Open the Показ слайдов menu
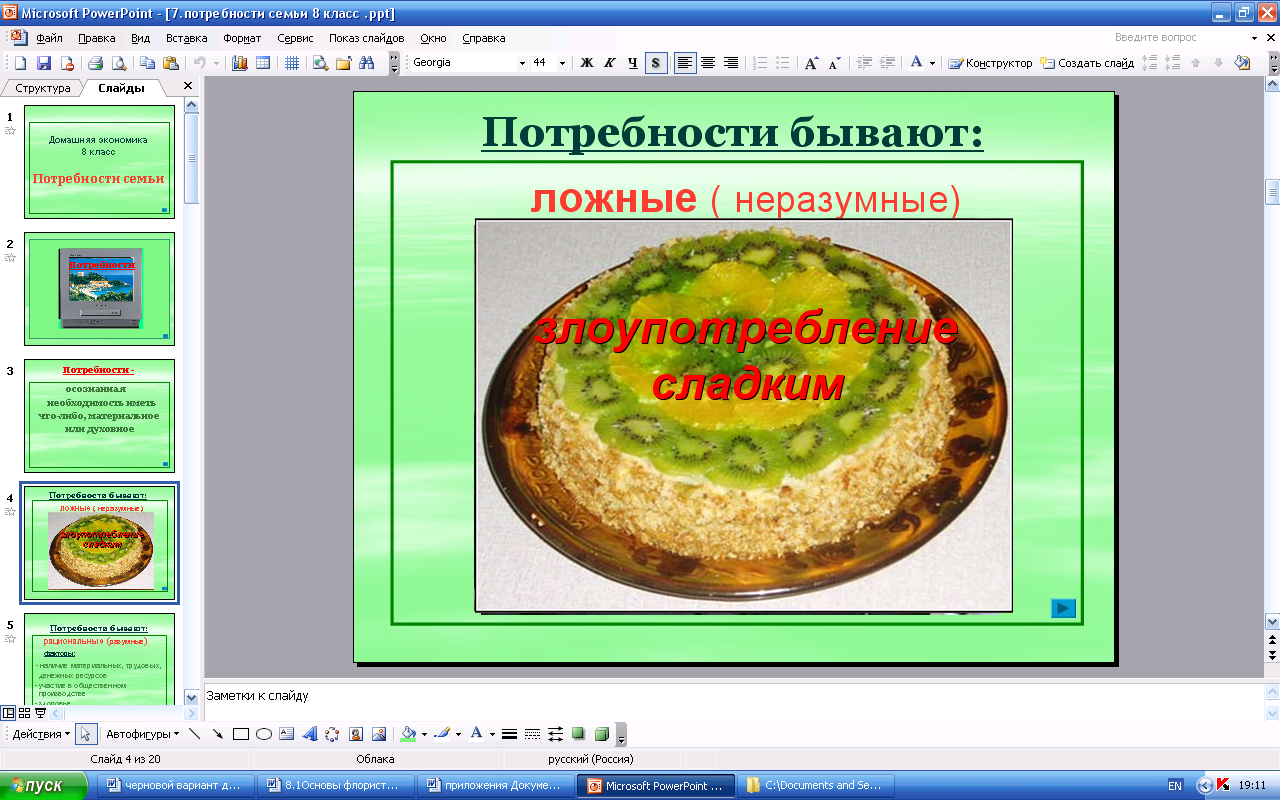The image size is (1280, 800). pyautogui.click(x=366, y=38)
